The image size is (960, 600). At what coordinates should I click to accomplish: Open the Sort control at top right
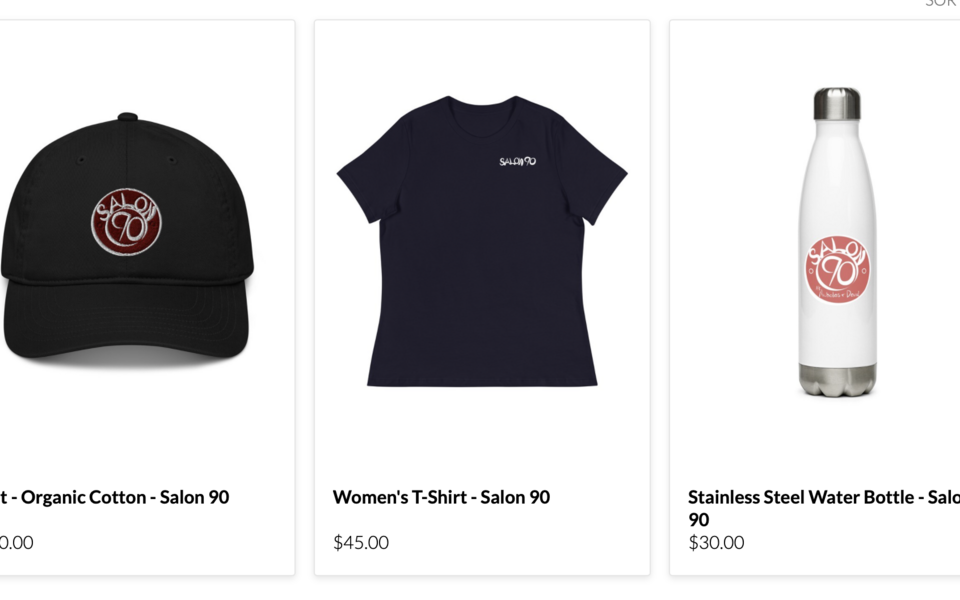(942, 3)
